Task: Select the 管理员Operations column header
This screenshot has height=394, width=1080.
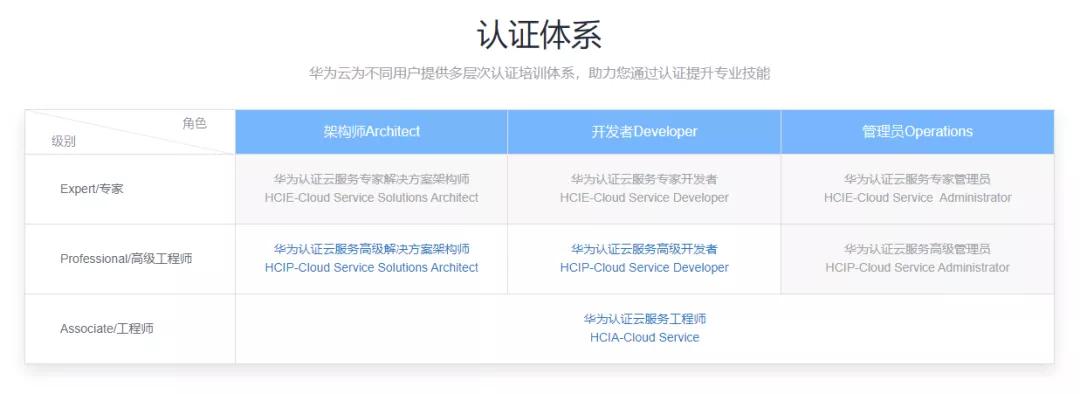Action: coord(917,132)
